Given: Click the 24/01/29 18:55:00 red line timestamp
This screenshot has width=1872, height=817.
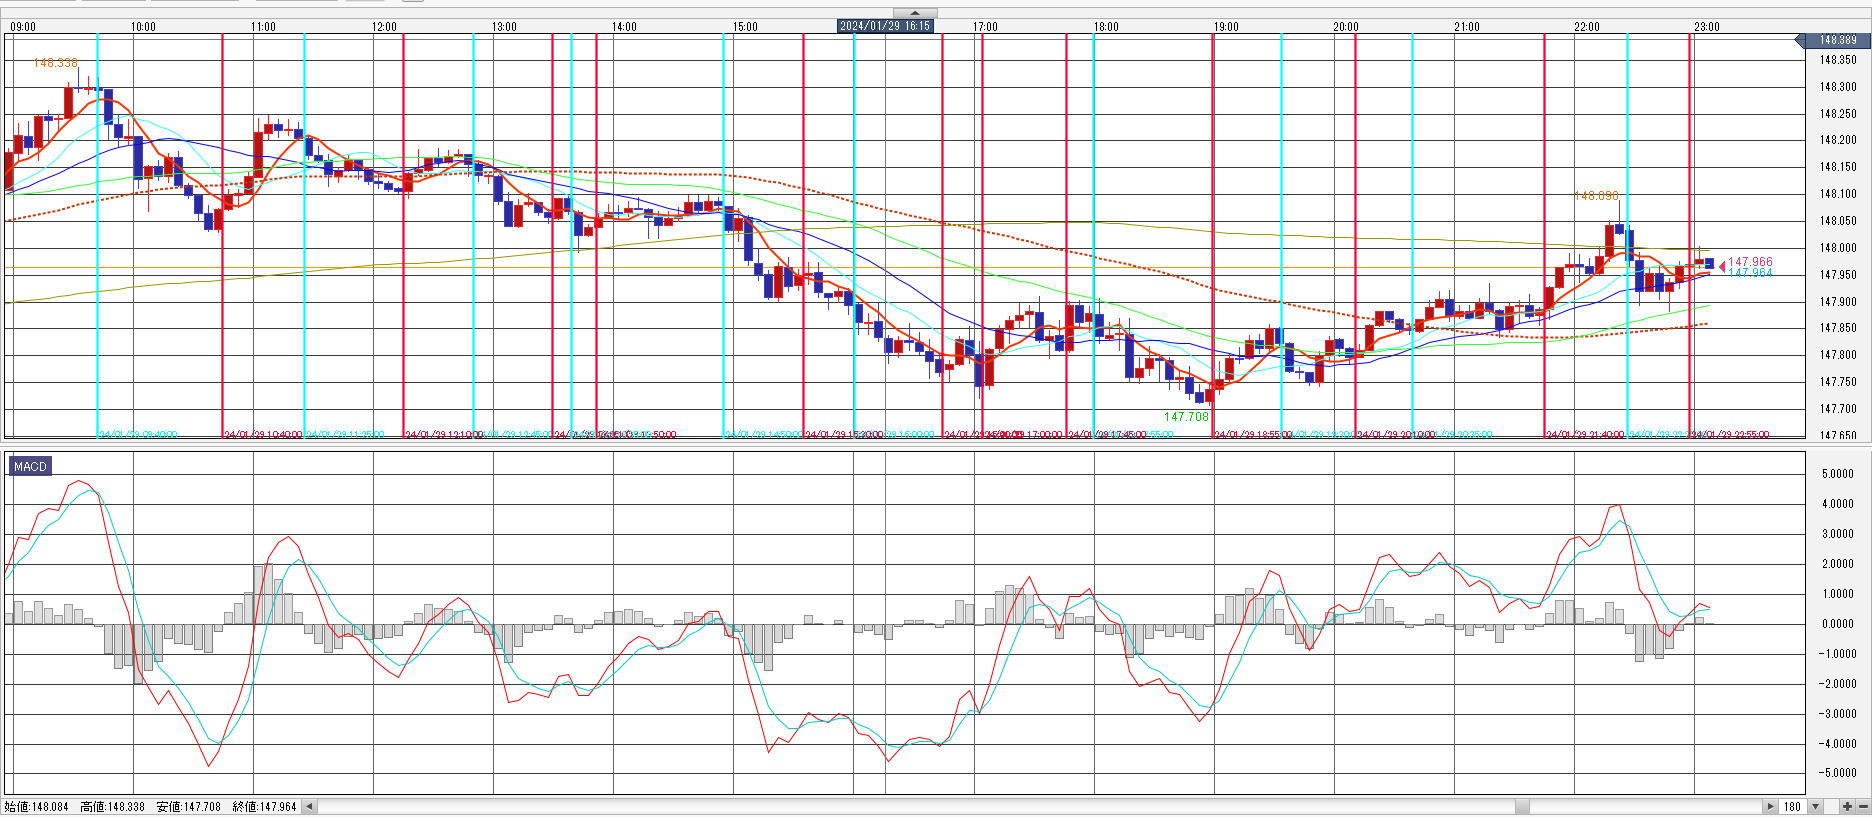Looking at the screenshot, I should click(x=1253, y=435).
